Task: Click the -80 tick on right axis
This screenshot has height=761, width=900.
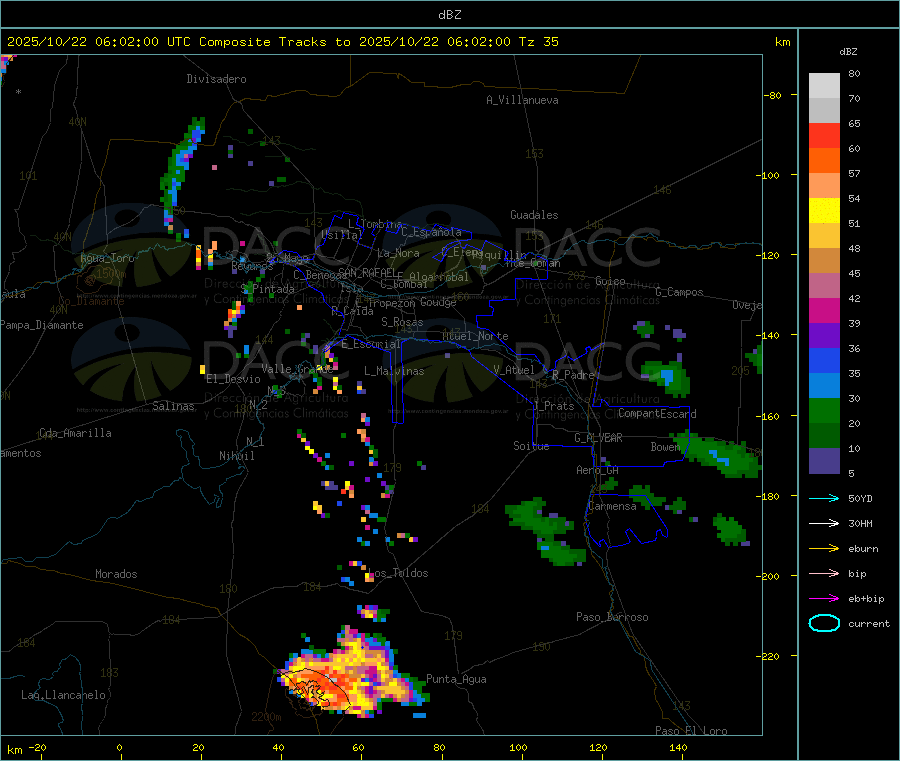Action: tap(773, 95)
